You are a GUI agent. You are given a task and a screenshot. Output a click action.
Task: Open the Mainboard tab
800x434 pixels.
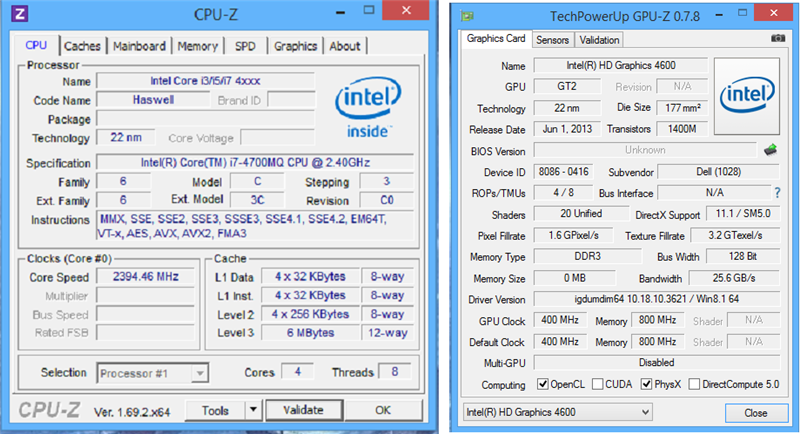pyautogui.click(x=139, y=46)
